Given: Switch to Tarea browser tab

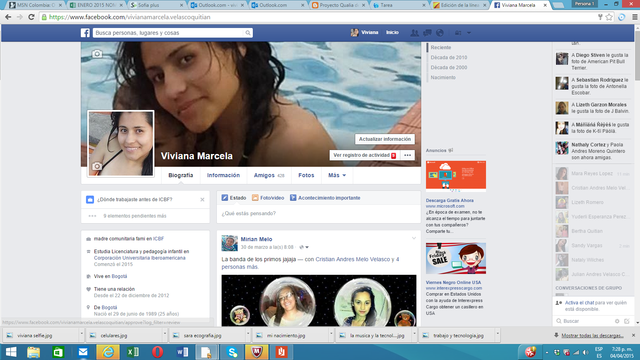Looking at the screenshot, I should pyautogui.click(x=399, y=5).
